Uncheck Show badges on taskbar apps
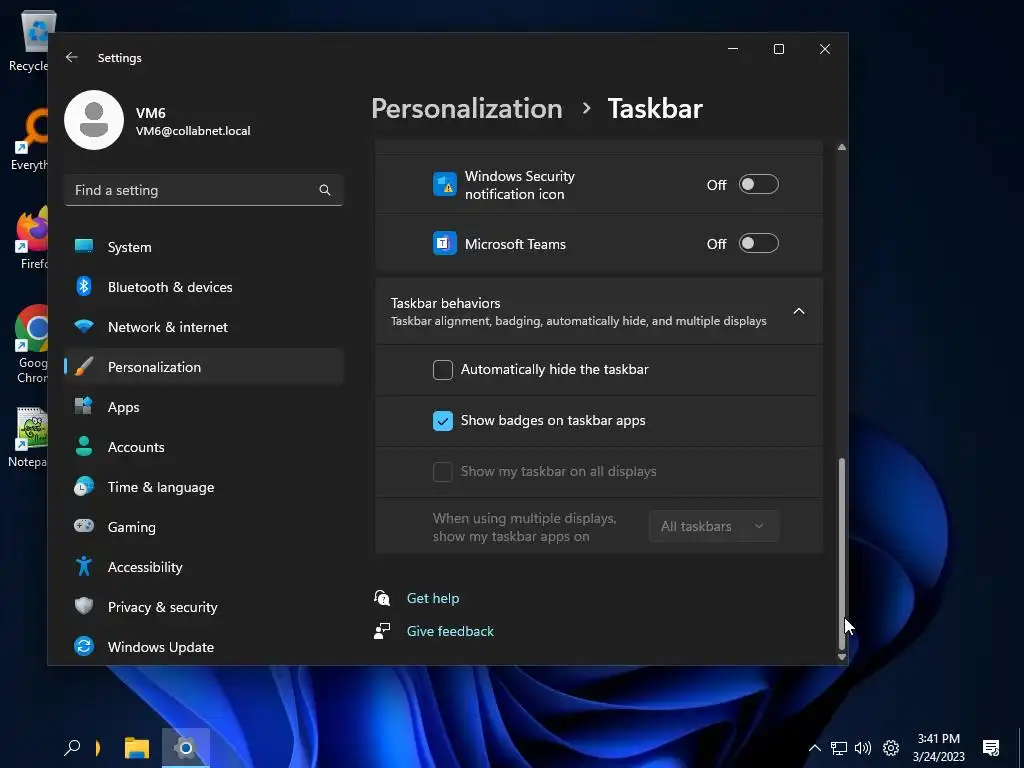The width and height of the screenshot is (1024, 768). (x=443, y=421)
